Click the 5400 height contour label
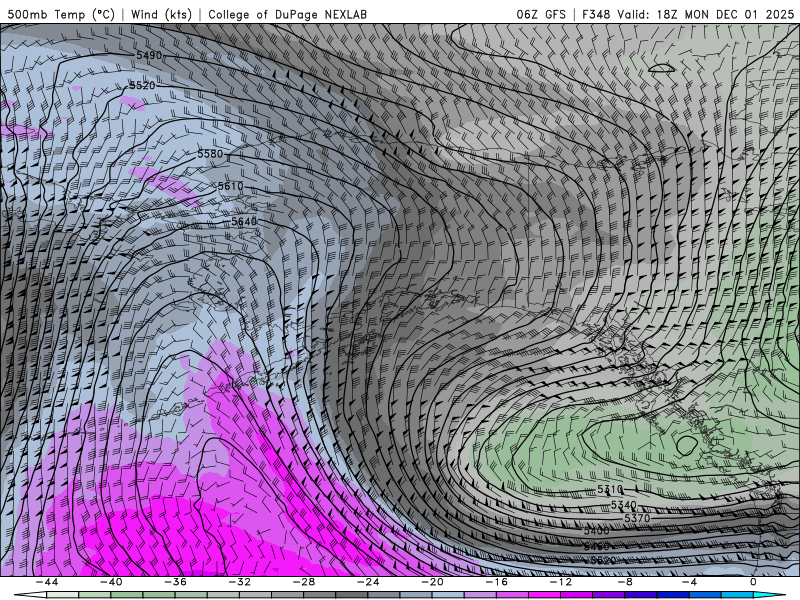 click(x=596, y=531)
